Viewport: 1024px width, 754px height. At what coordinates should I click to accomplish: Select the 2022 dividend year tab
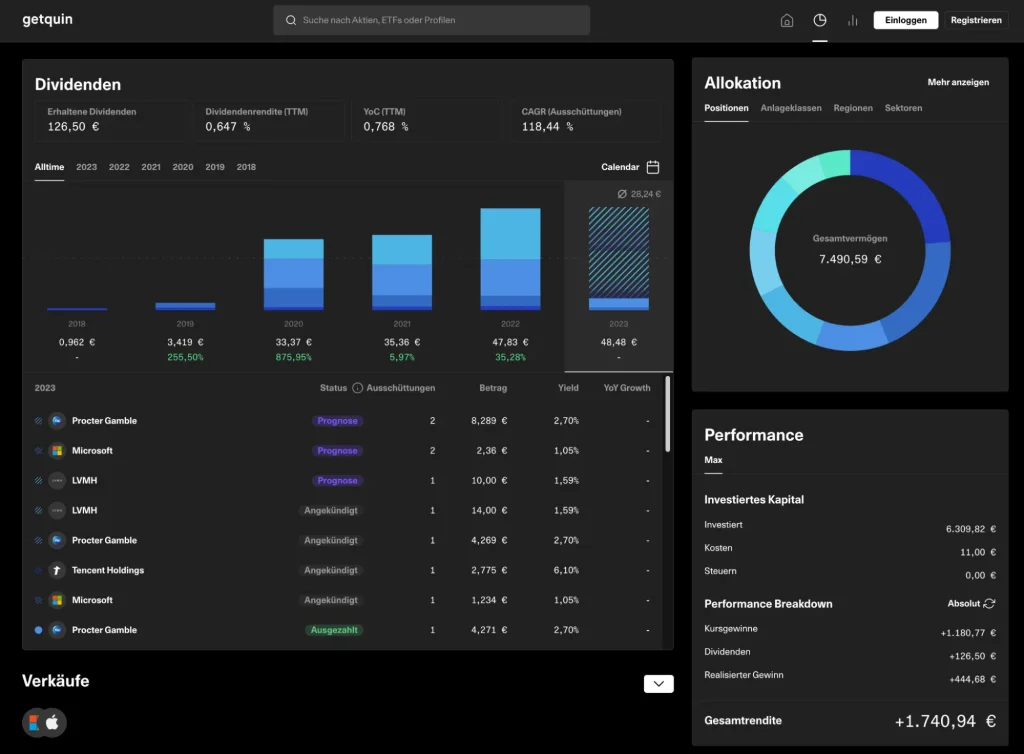(119, 167)
